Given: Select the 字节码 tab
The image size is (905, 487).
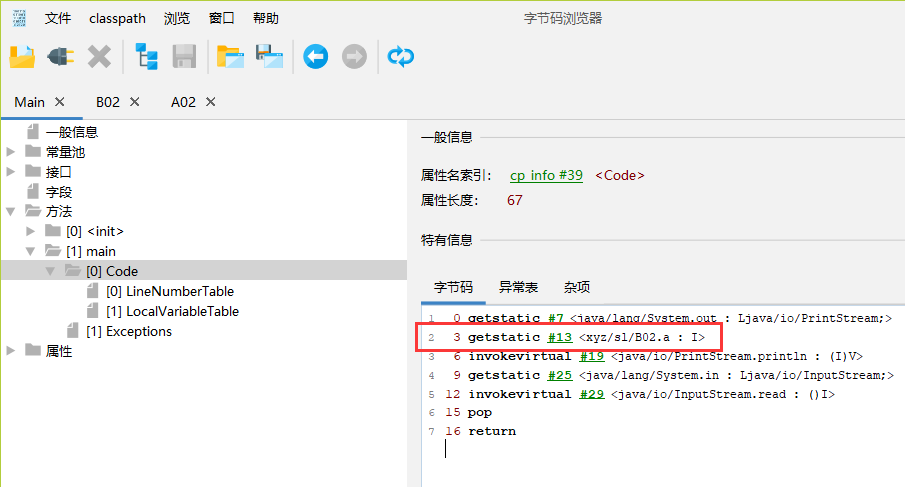Looking at the screenshot, I should [453, 287].
